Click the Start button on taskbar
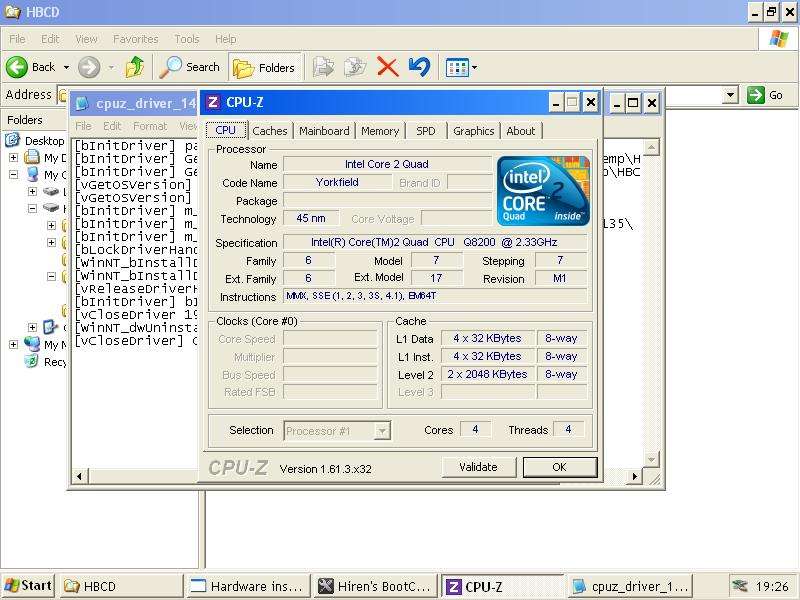The width and height of the screenshot is (800, 600). pos(28,586)
